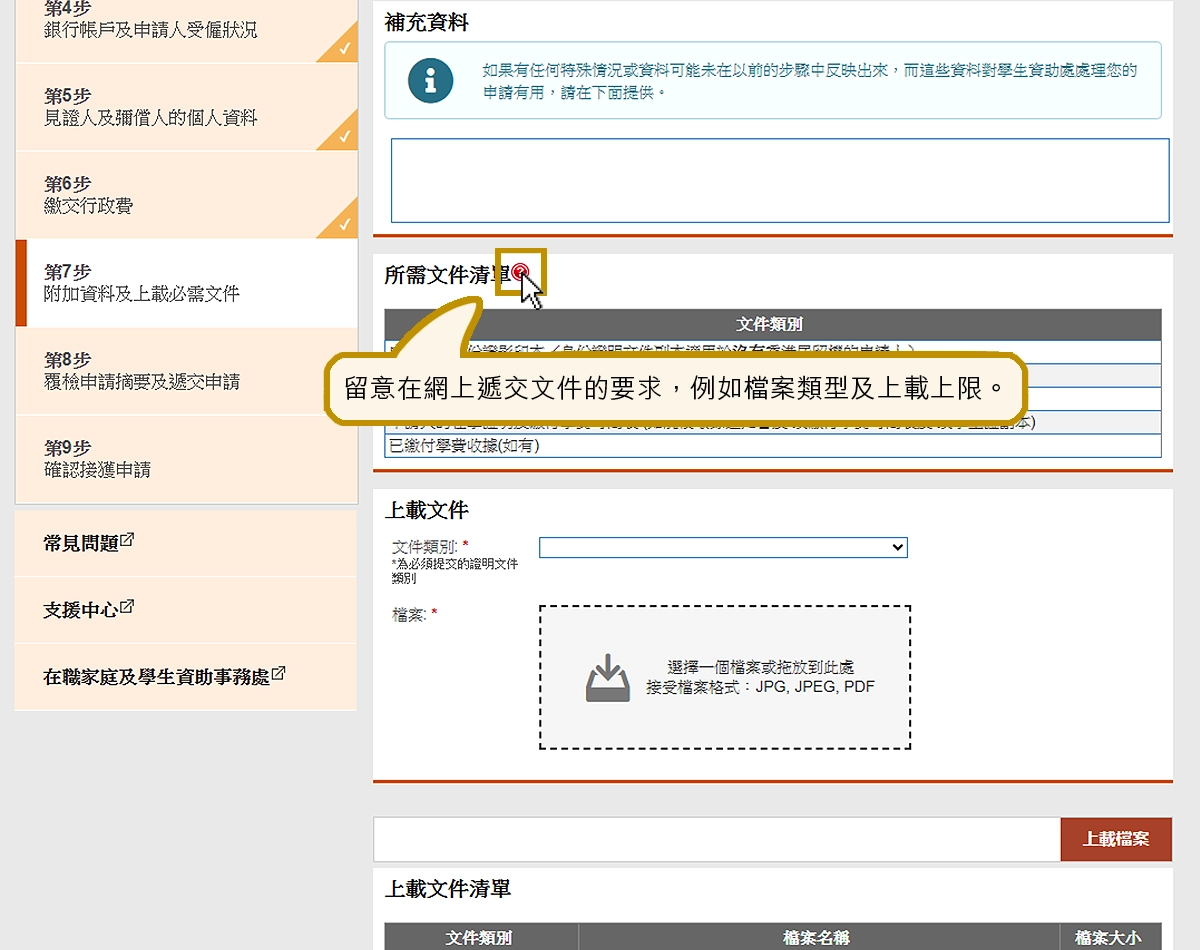Image resolution: width=1200 pixels, height=950 pixels.
Task: Click inside the 補充資料 text box
Action: [x=779, y=180]
